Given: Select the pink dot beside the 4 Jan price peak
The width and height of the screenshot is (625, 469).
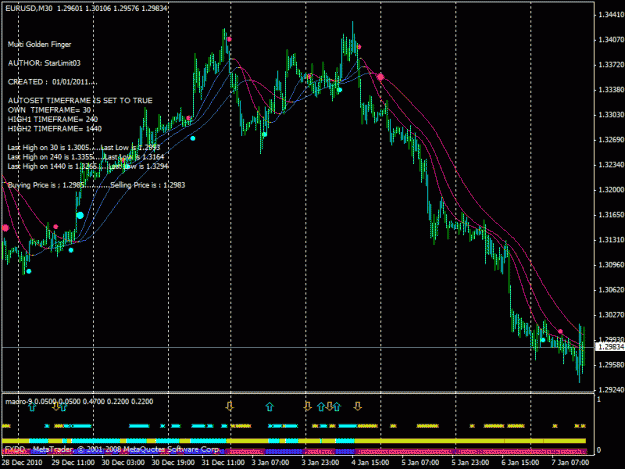Looking at the screenshot, I should coord(359,47).
